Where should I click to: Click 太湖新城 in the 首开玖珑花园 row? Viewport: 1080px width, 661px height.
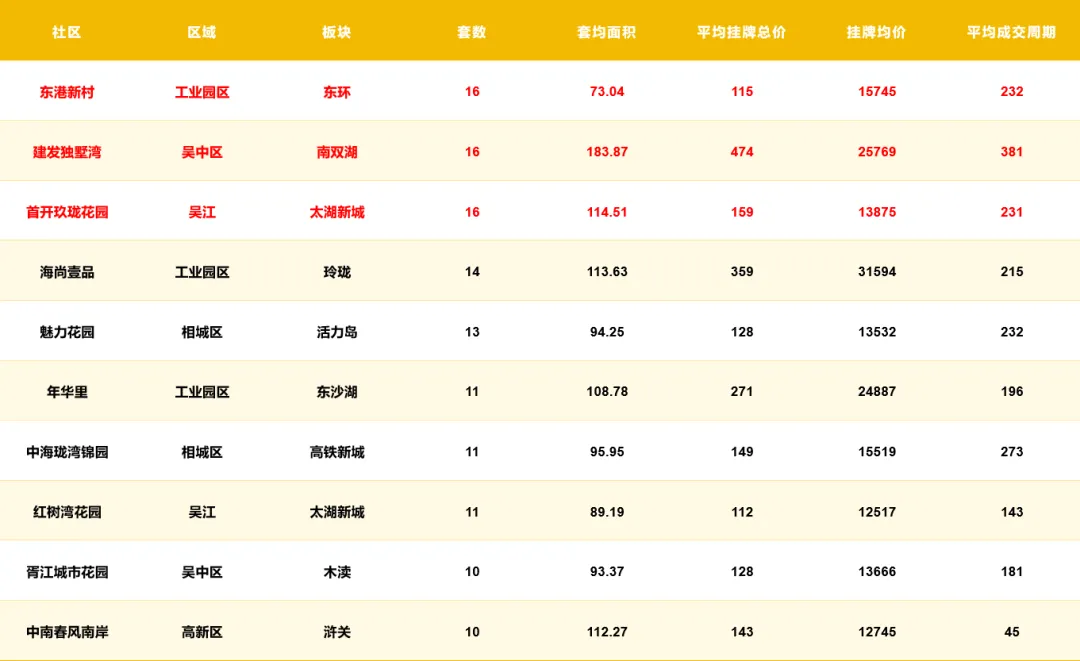click(x=337, y=212)
